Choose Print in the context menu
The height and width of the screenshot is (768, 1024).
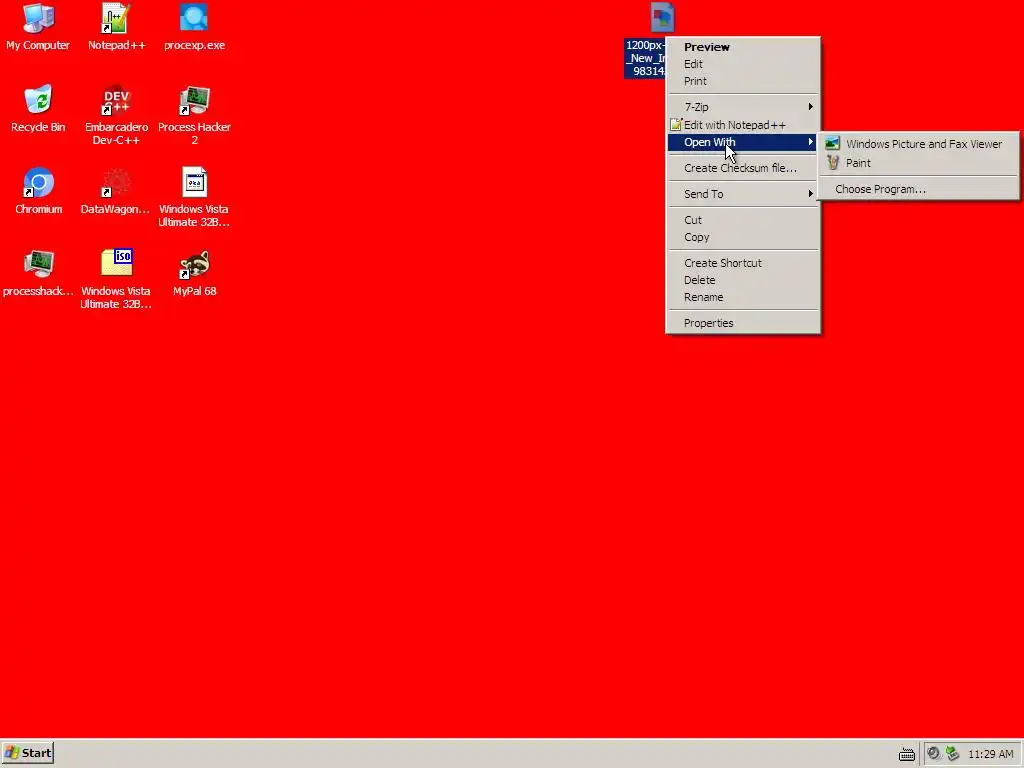743,81
